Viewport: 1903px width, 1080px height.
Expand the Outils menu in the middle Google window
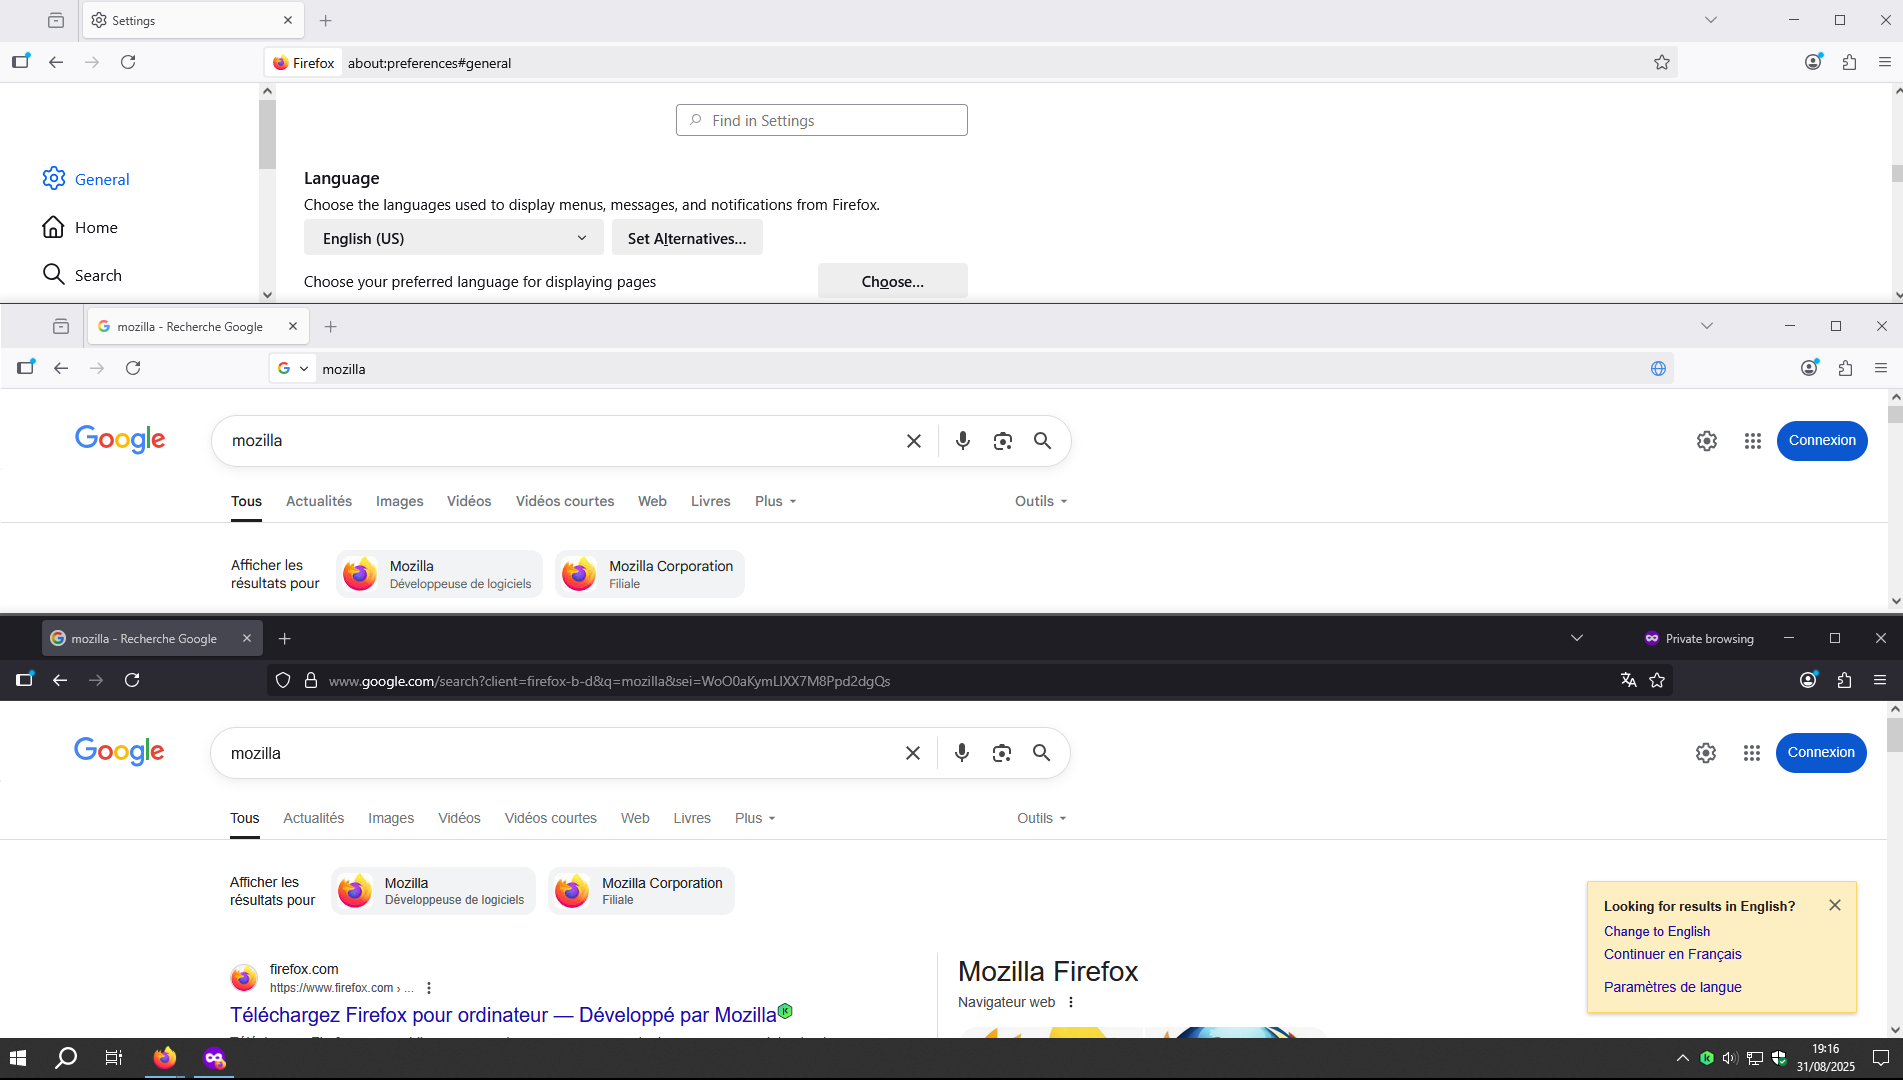click(x=1041, y=501)
